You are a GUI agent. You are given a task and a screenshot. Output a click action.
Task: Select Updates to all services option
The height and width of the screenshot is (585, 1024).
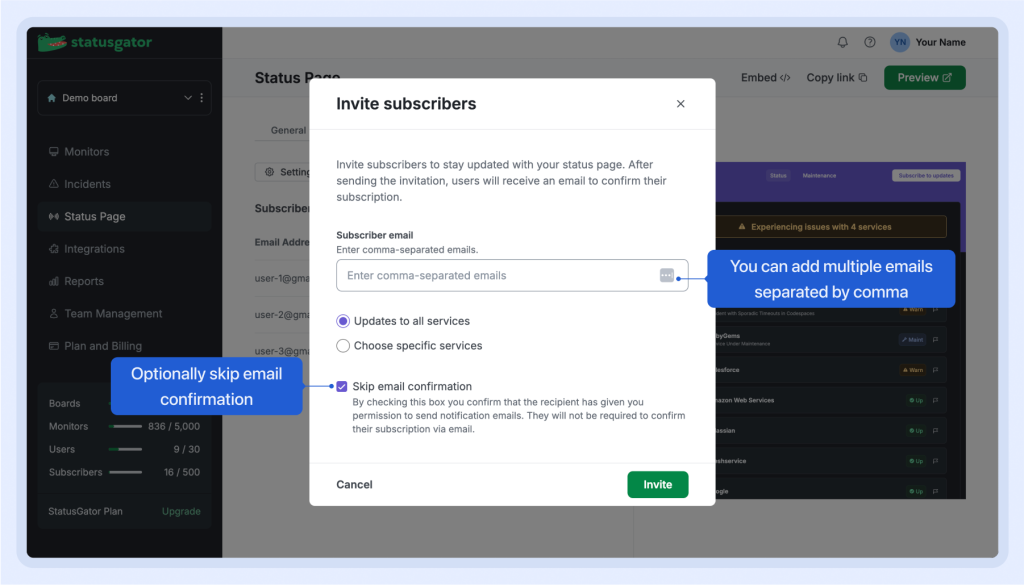[344, 321]
